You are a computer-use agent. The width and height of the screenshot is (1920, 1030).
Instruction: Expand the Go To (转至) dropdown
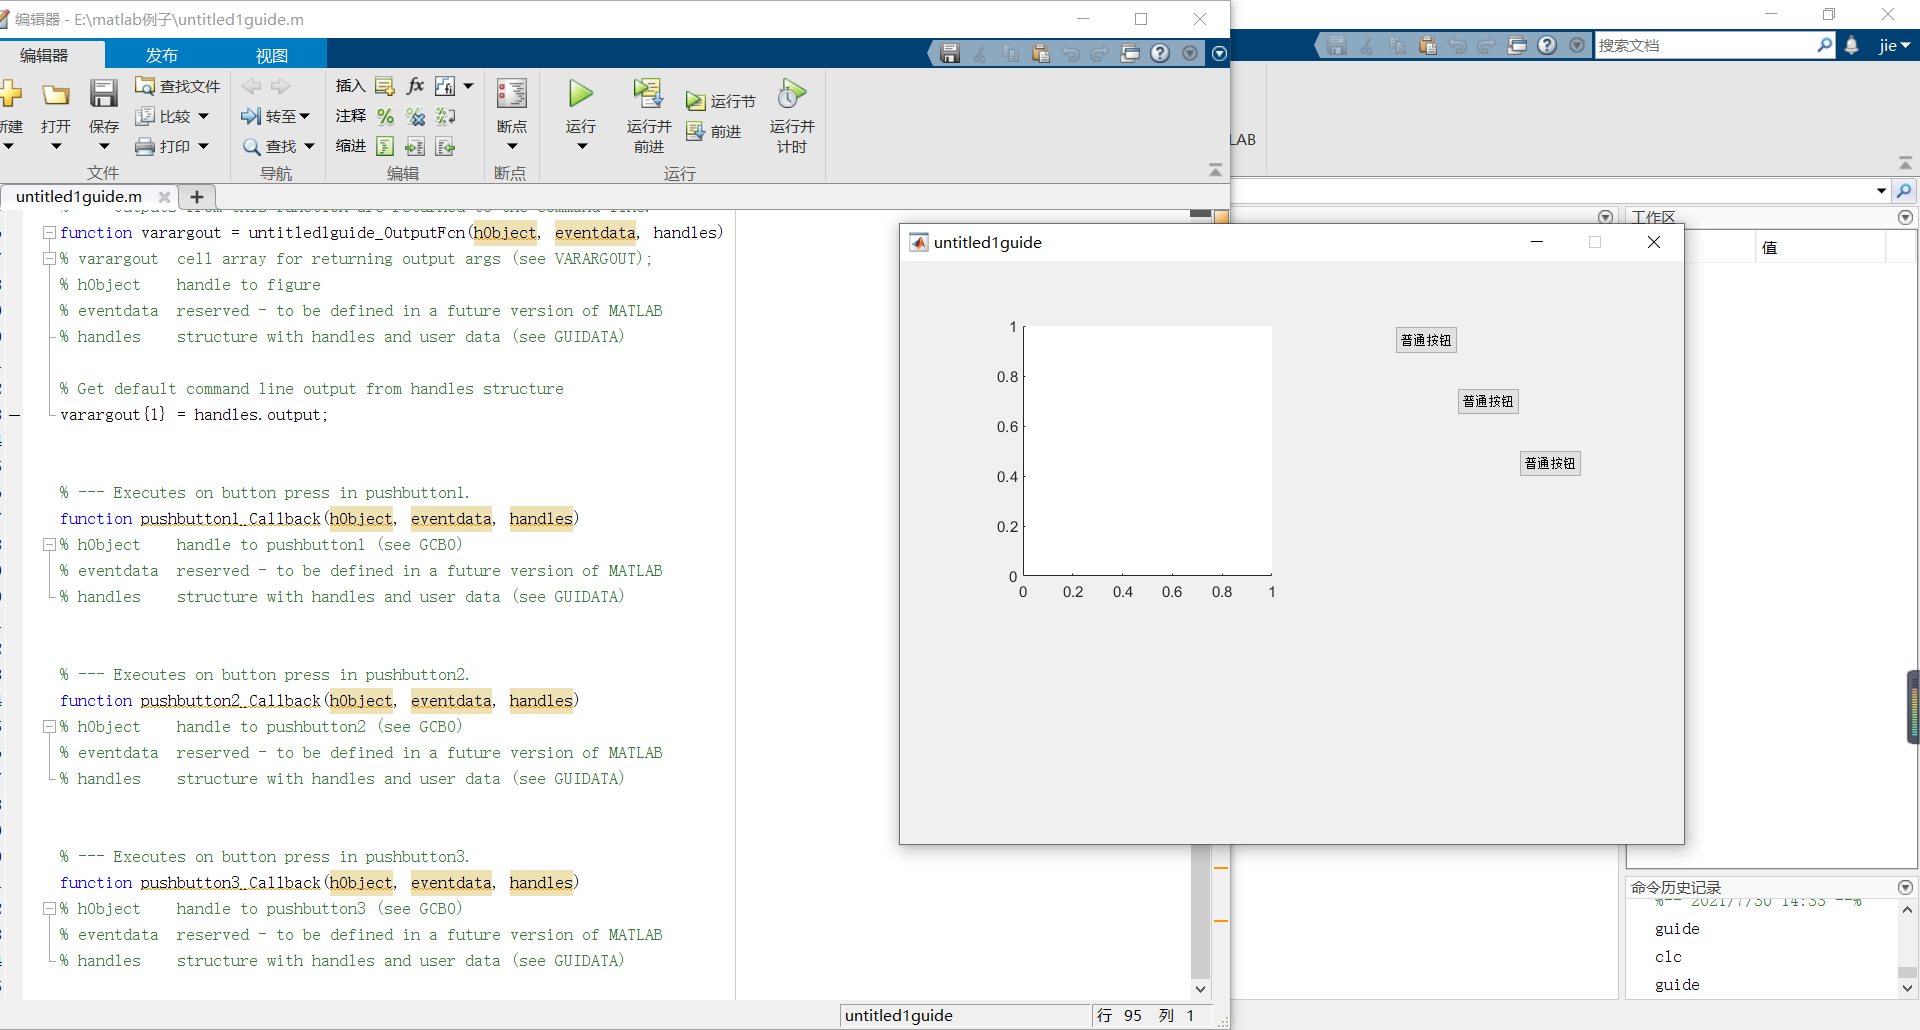tap(305, 117)
